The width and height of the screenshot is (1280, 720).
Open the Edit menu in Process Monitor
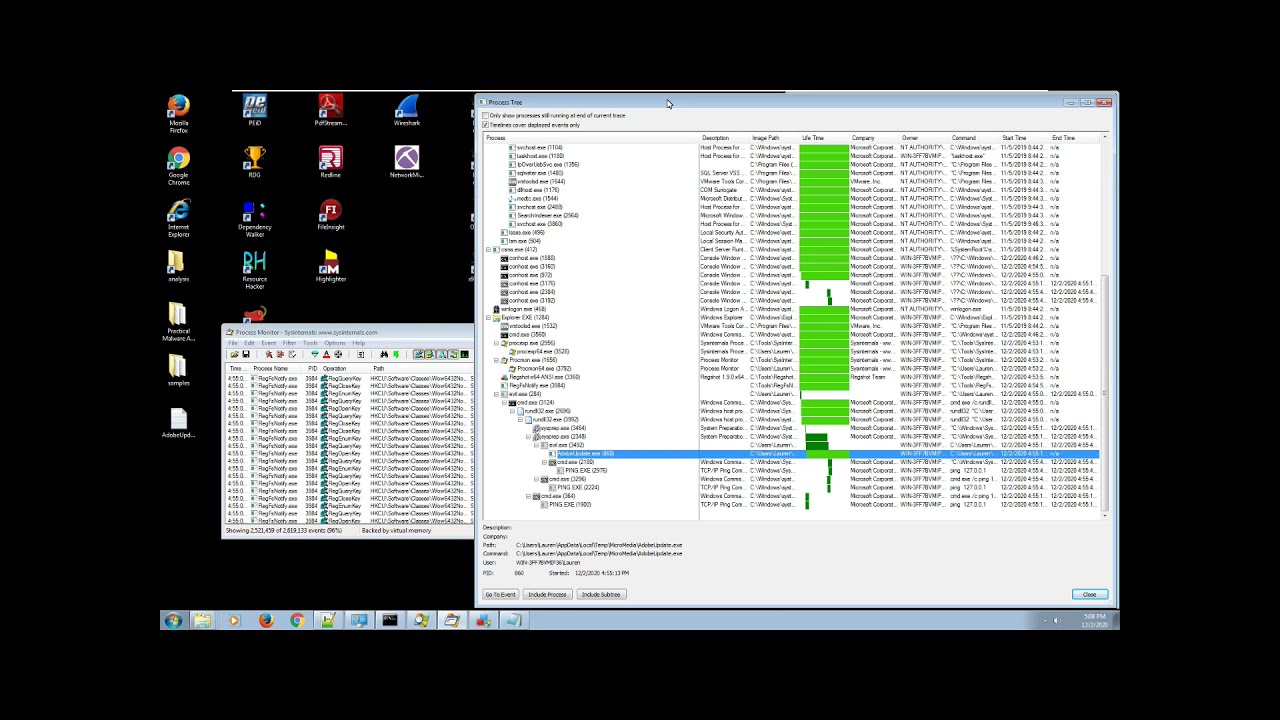pyautogui.click(x=249, y=343)
